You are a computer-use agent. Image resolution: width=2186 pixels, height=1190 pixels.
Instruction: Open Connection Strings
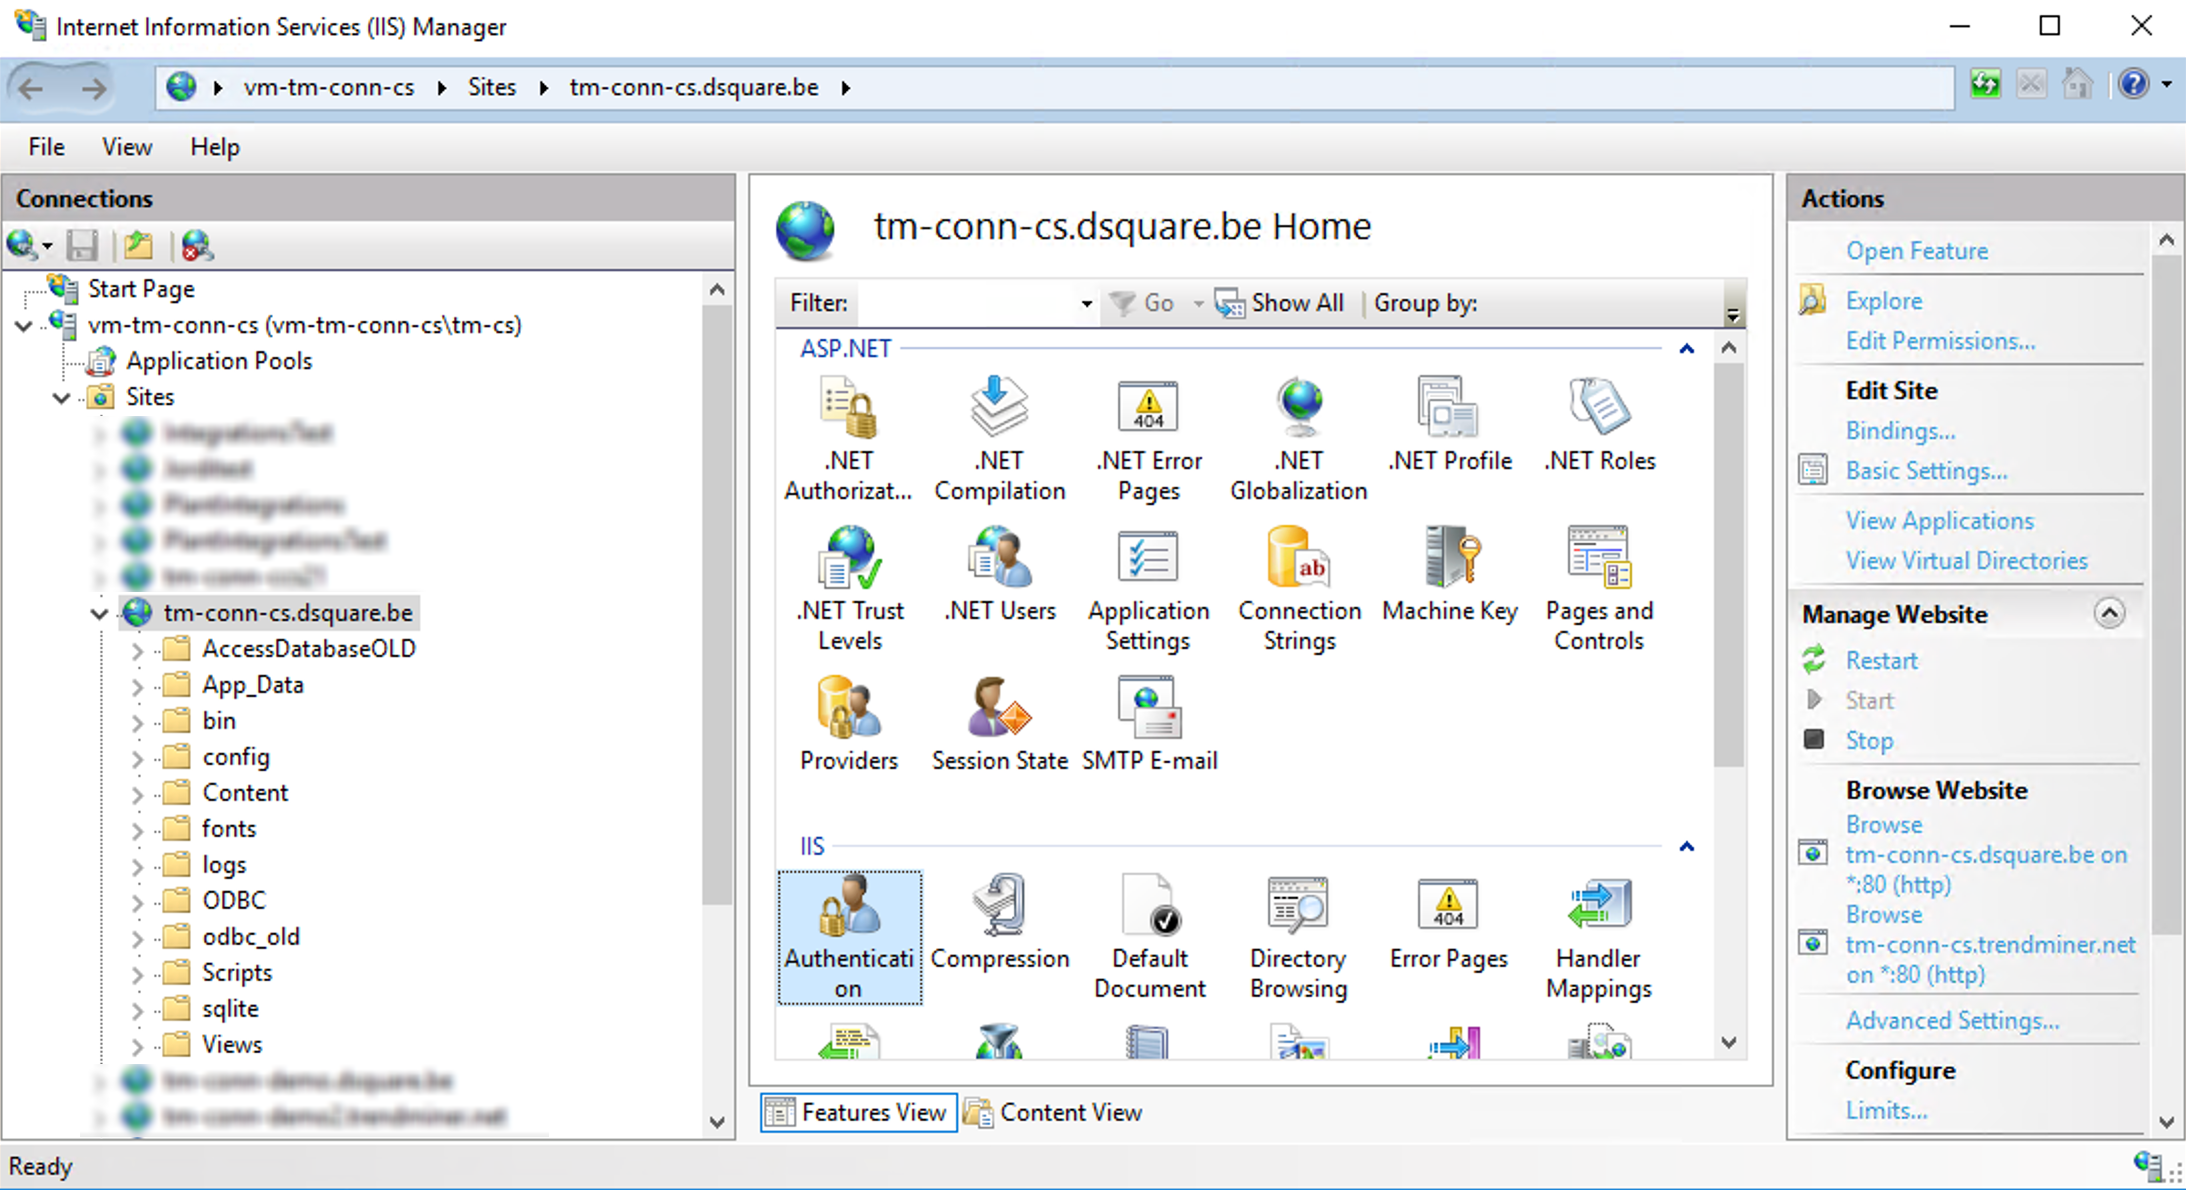(x=1298, y=590)
